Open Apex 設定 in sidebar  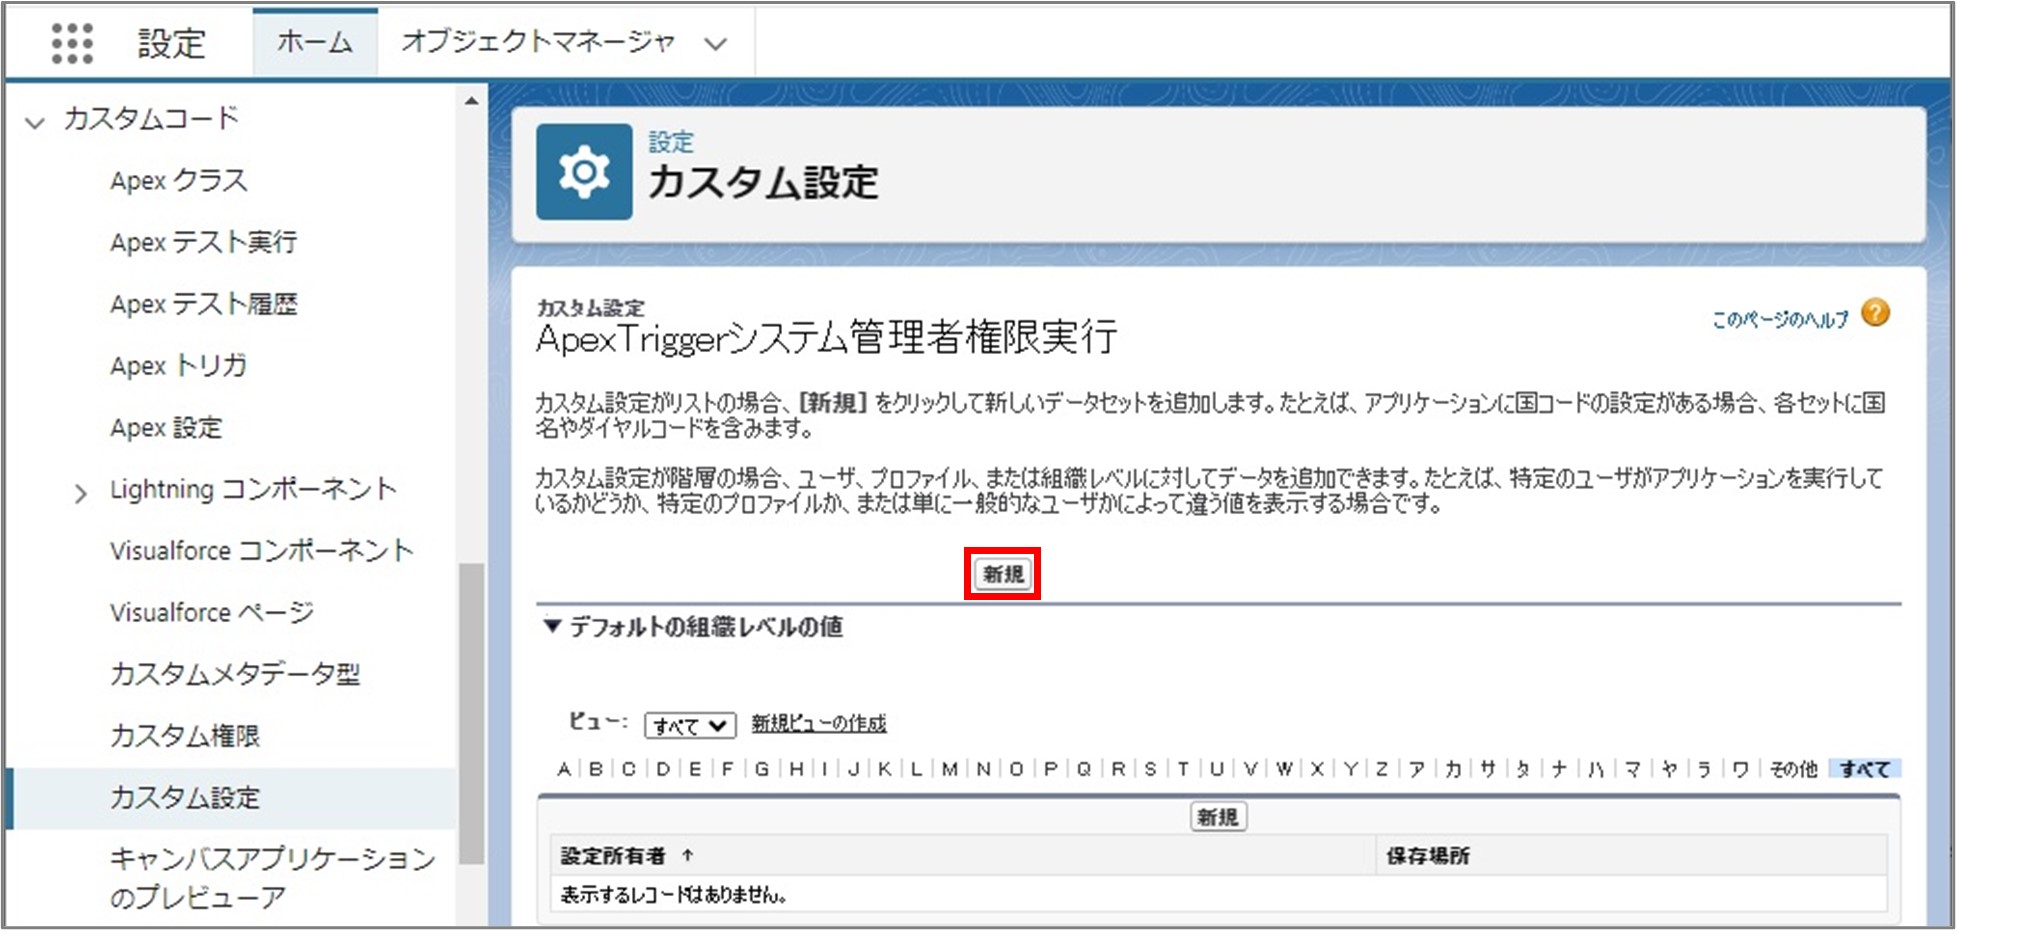tap(166, 428)
